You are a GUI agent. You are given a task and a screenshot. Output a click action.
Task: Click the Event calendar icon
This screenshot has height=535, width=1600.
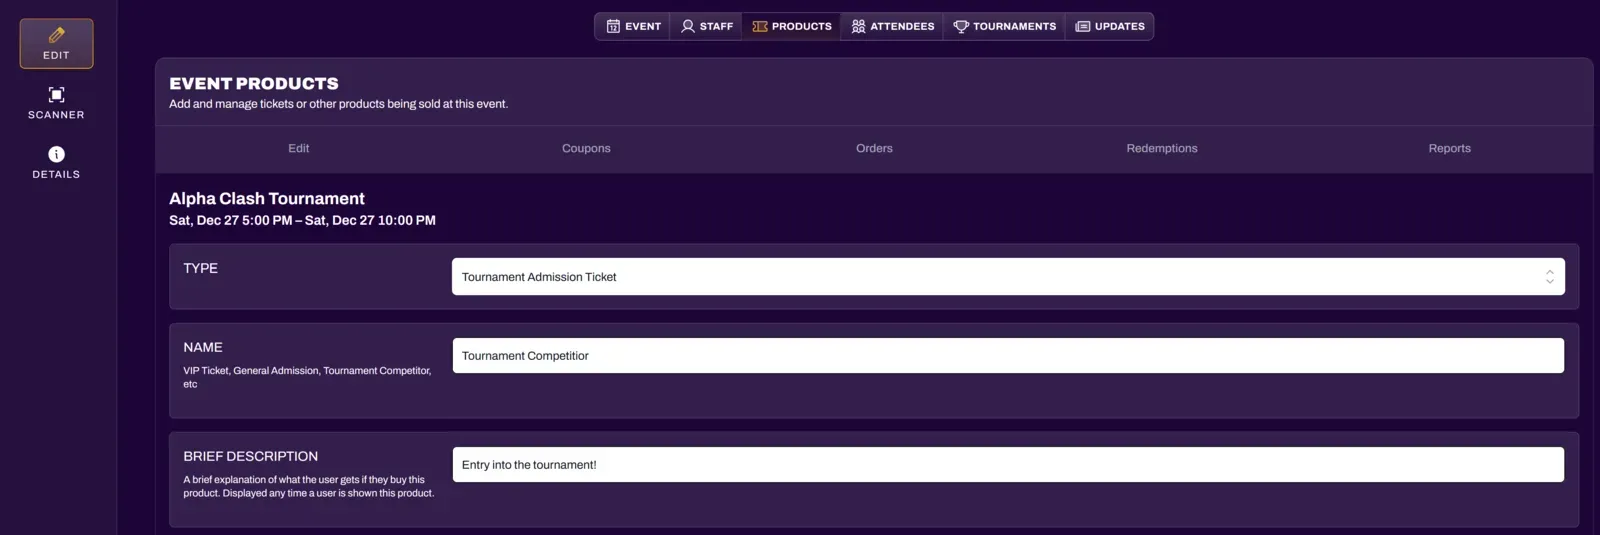point(613,26)
